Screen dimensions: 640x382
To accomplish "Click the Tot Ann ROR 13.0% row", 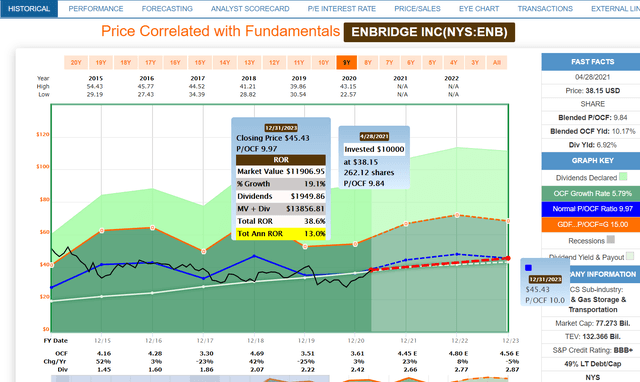I will pos(281,234).
